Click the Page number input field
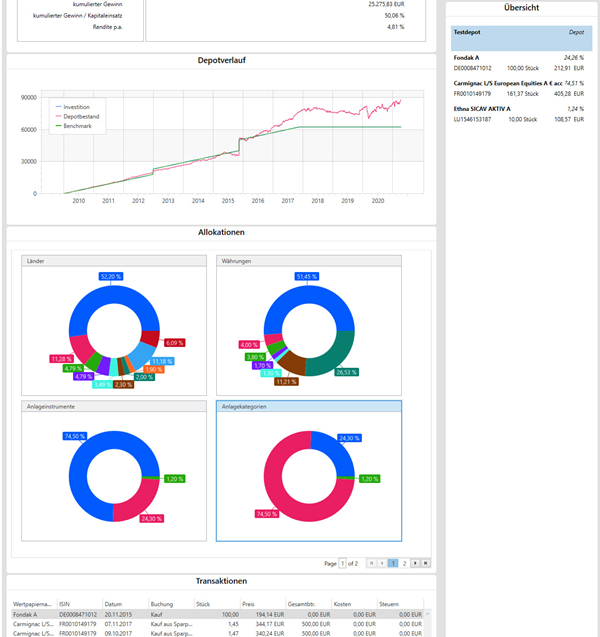The height and width of the screenshot is (637, 600). coord(342,563)
